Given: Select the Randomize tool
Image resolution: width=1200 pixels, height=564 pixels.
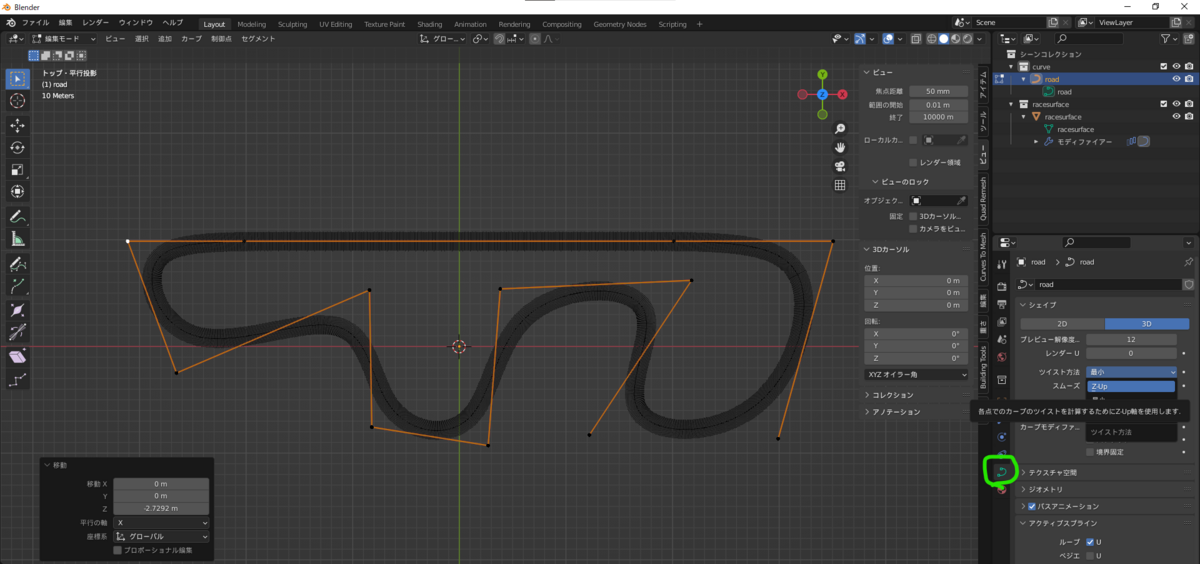Looking at the screenshot, I should tap(17, 380).
